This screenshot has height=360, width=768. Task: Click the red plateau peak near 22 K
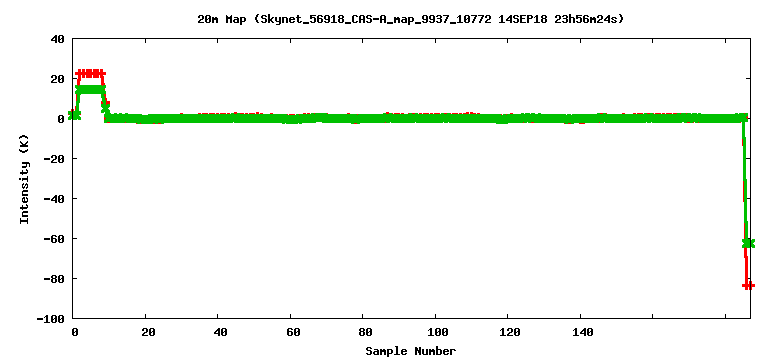tap(91, 73)
